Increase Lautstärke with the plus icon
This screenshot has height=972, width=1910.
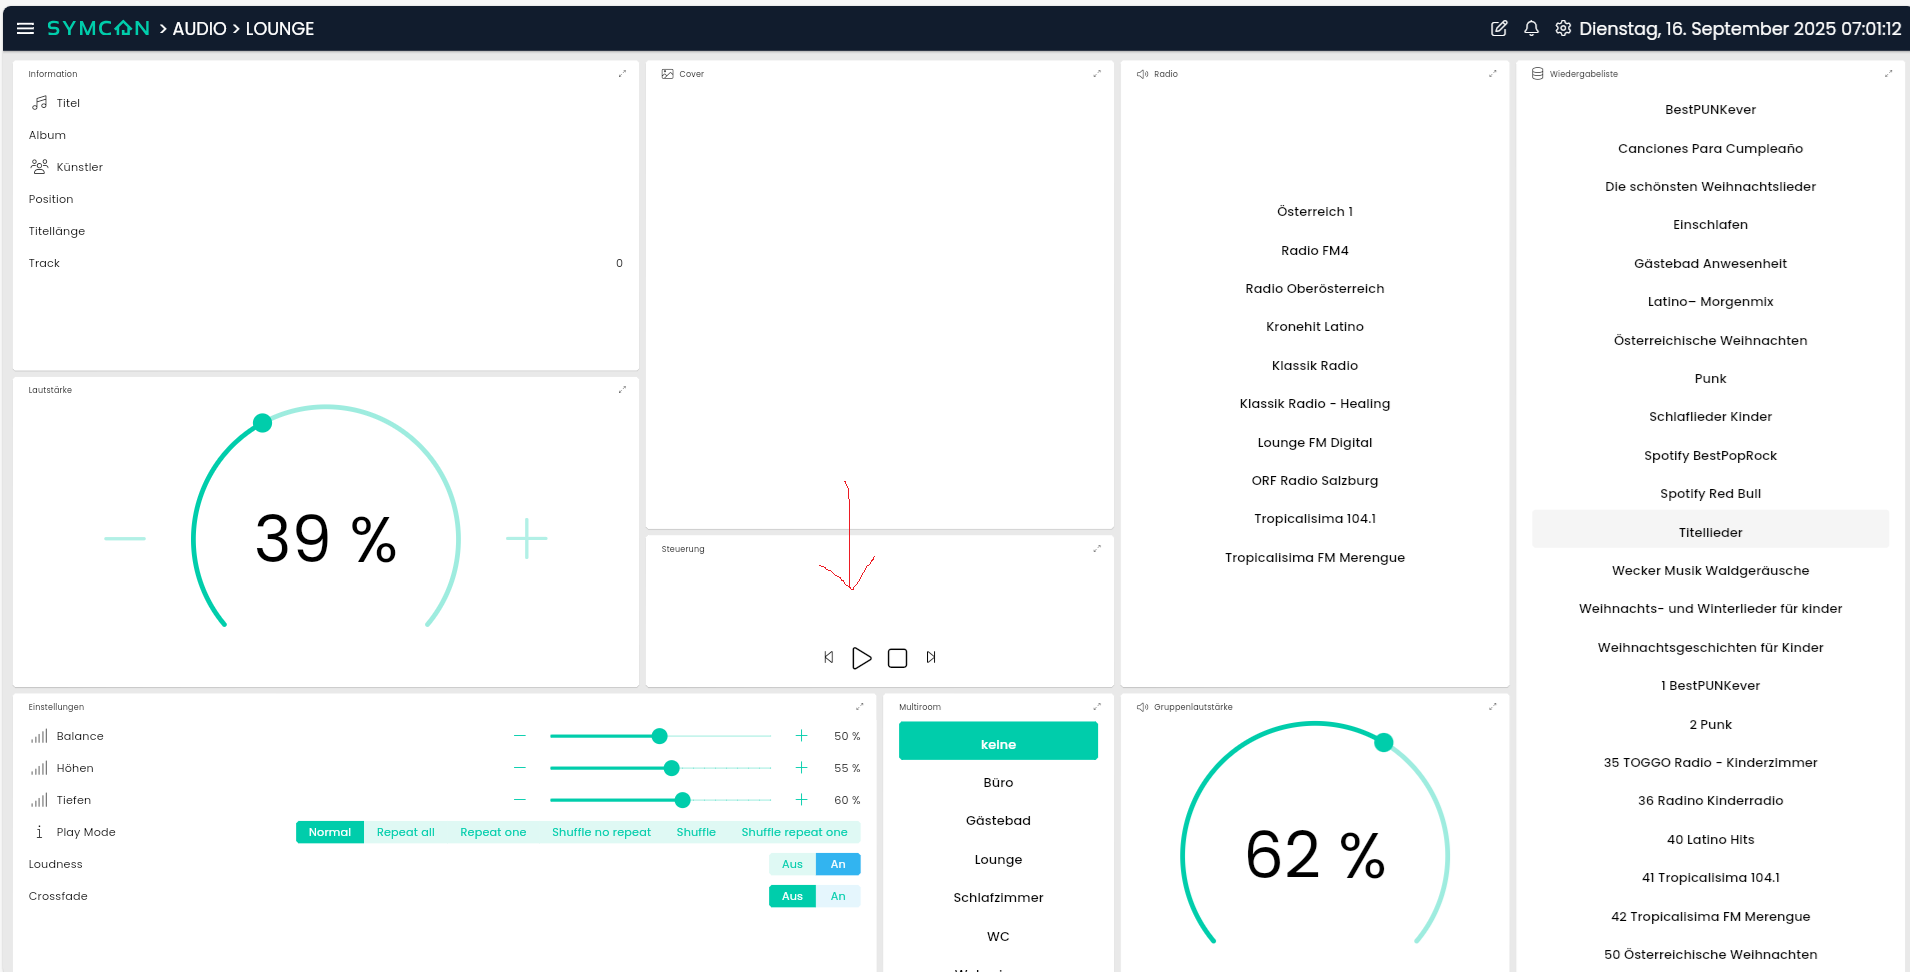coord(526,539)
